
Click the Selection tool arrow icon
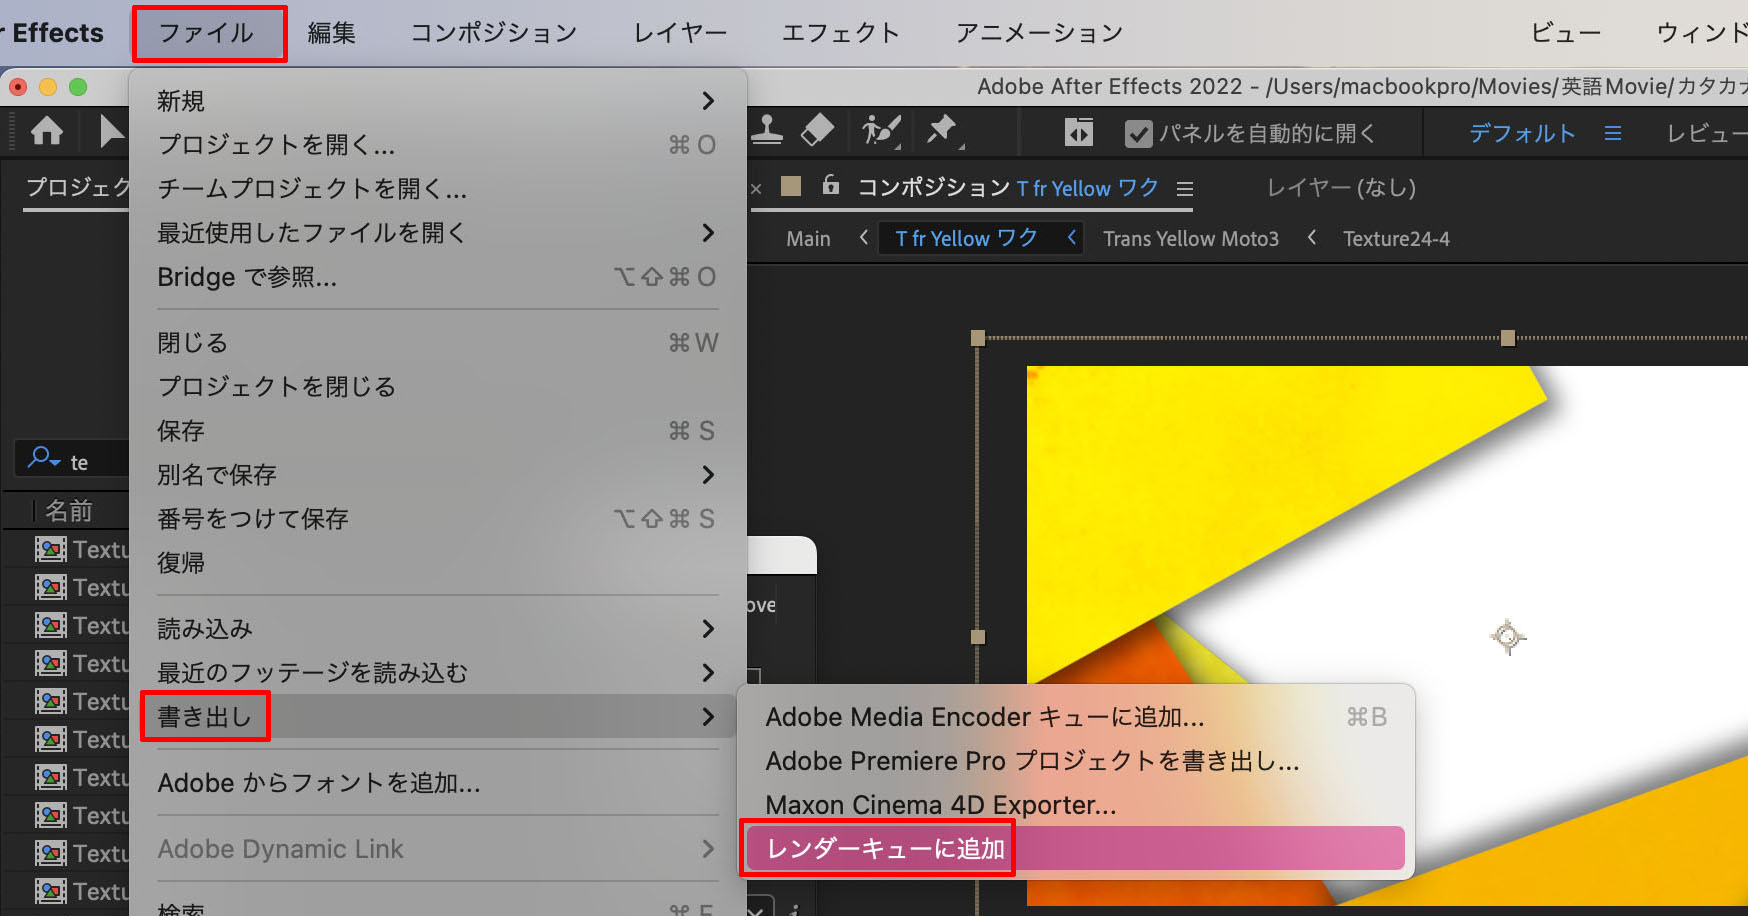point(110,131)
